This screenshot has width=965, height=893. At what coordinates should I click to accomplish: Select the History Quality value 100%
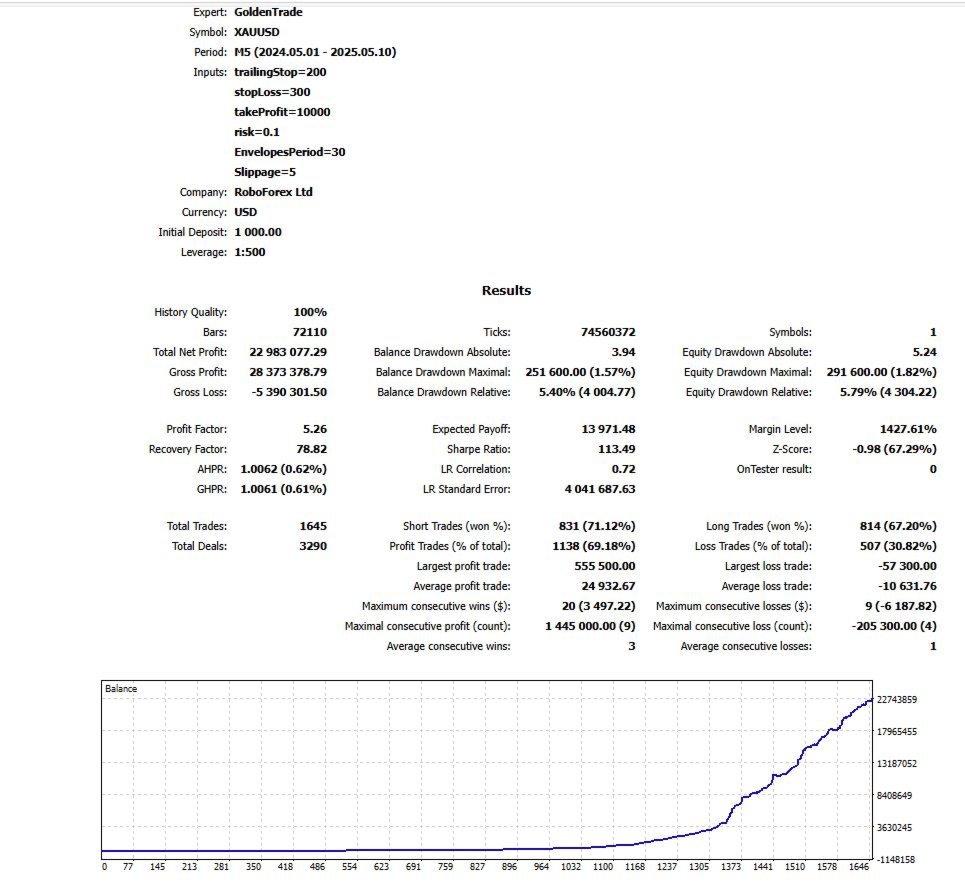point(310,312)
